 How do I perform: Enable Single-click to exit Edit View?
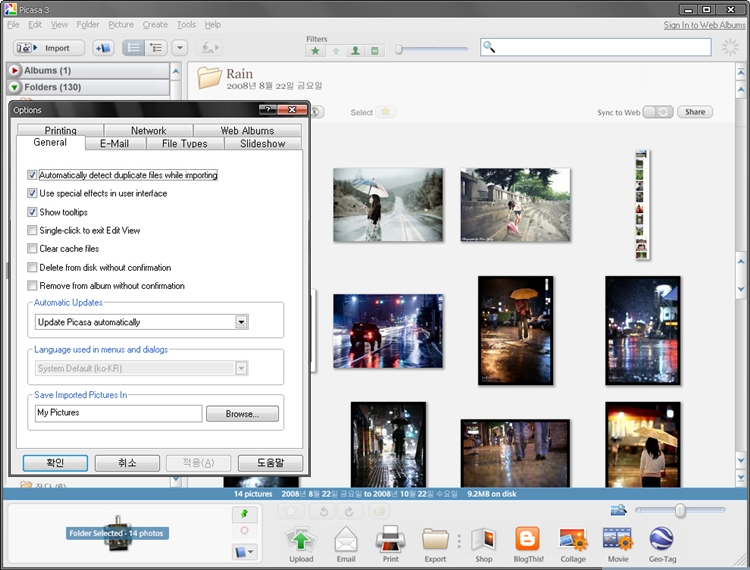pyautogui.click(x=33, y=231)
